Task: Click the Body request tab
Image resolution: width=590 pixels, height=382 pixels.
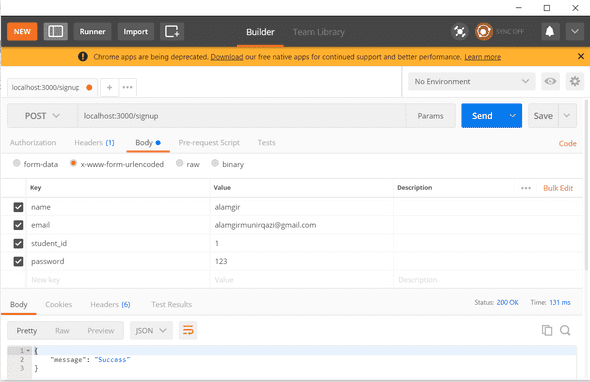Action: tap(148, 143)
